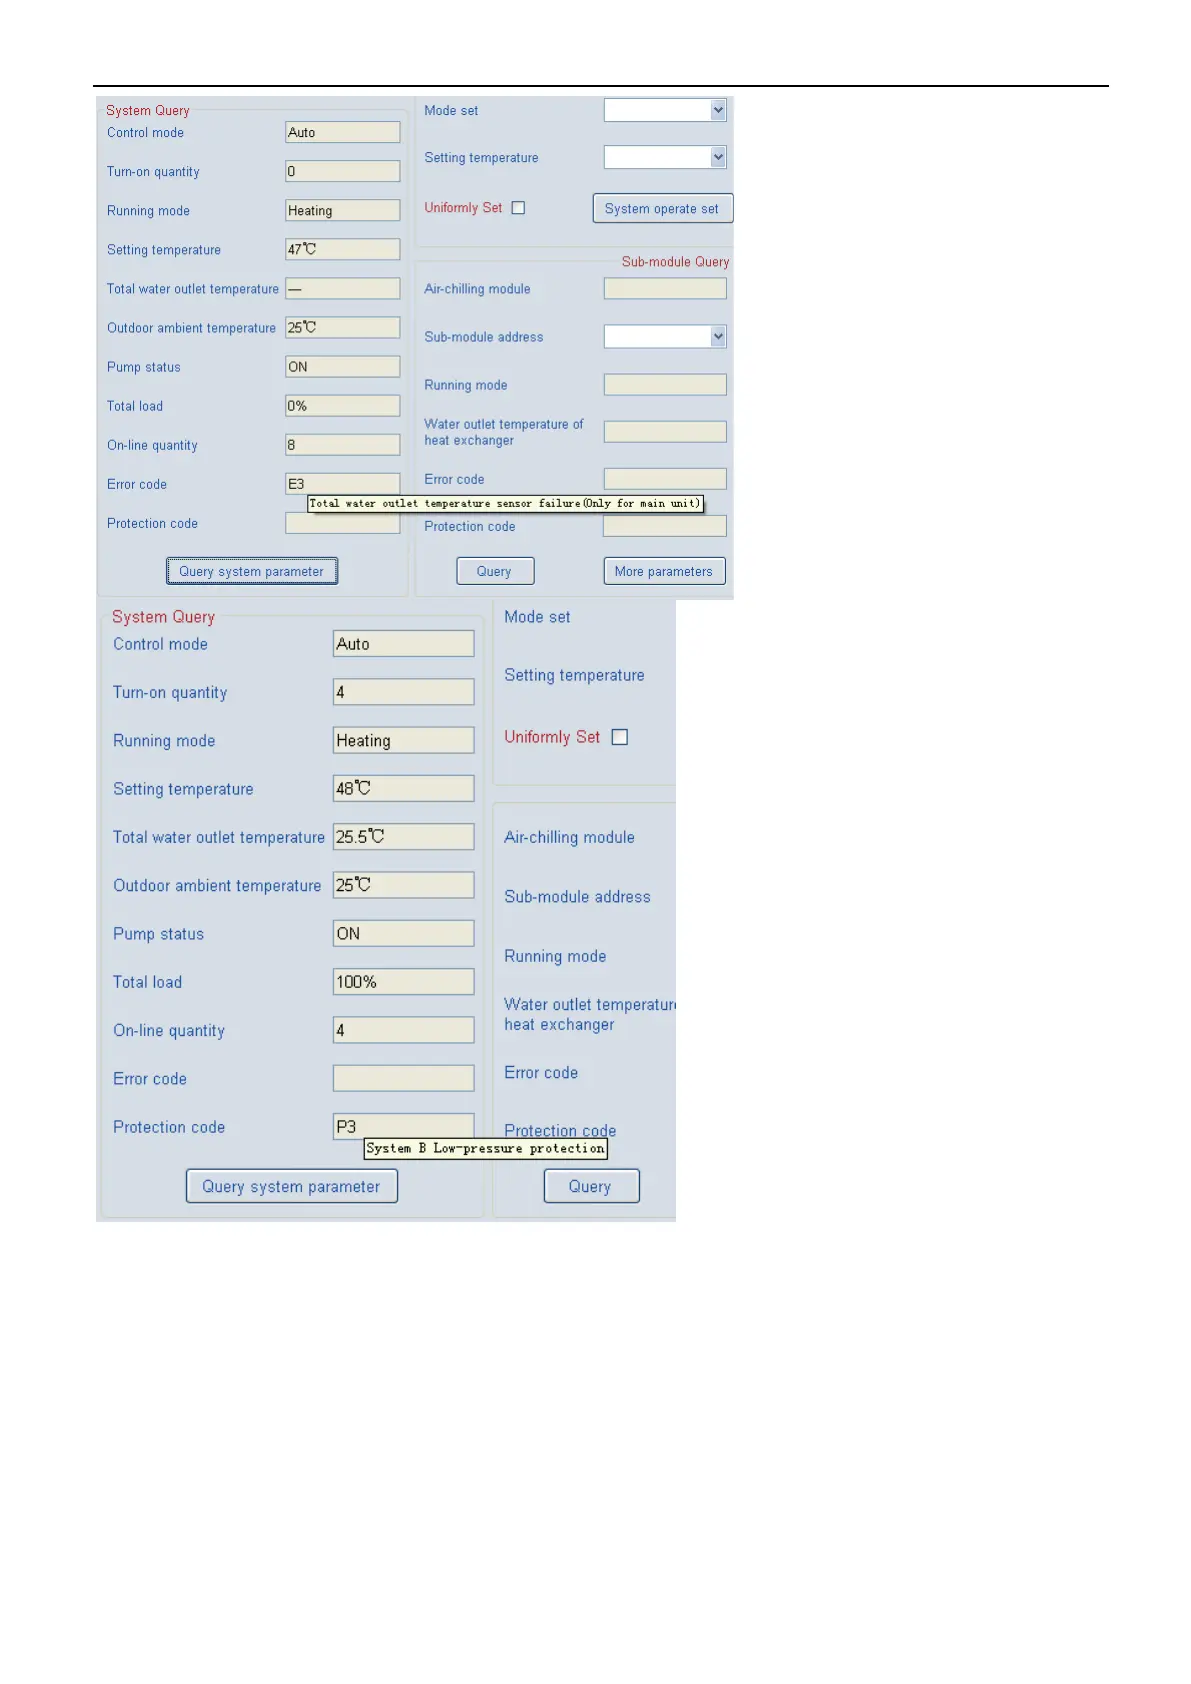Click the On-line quantity field showing 8
1191x1684 pixels.
coord(342,445)
